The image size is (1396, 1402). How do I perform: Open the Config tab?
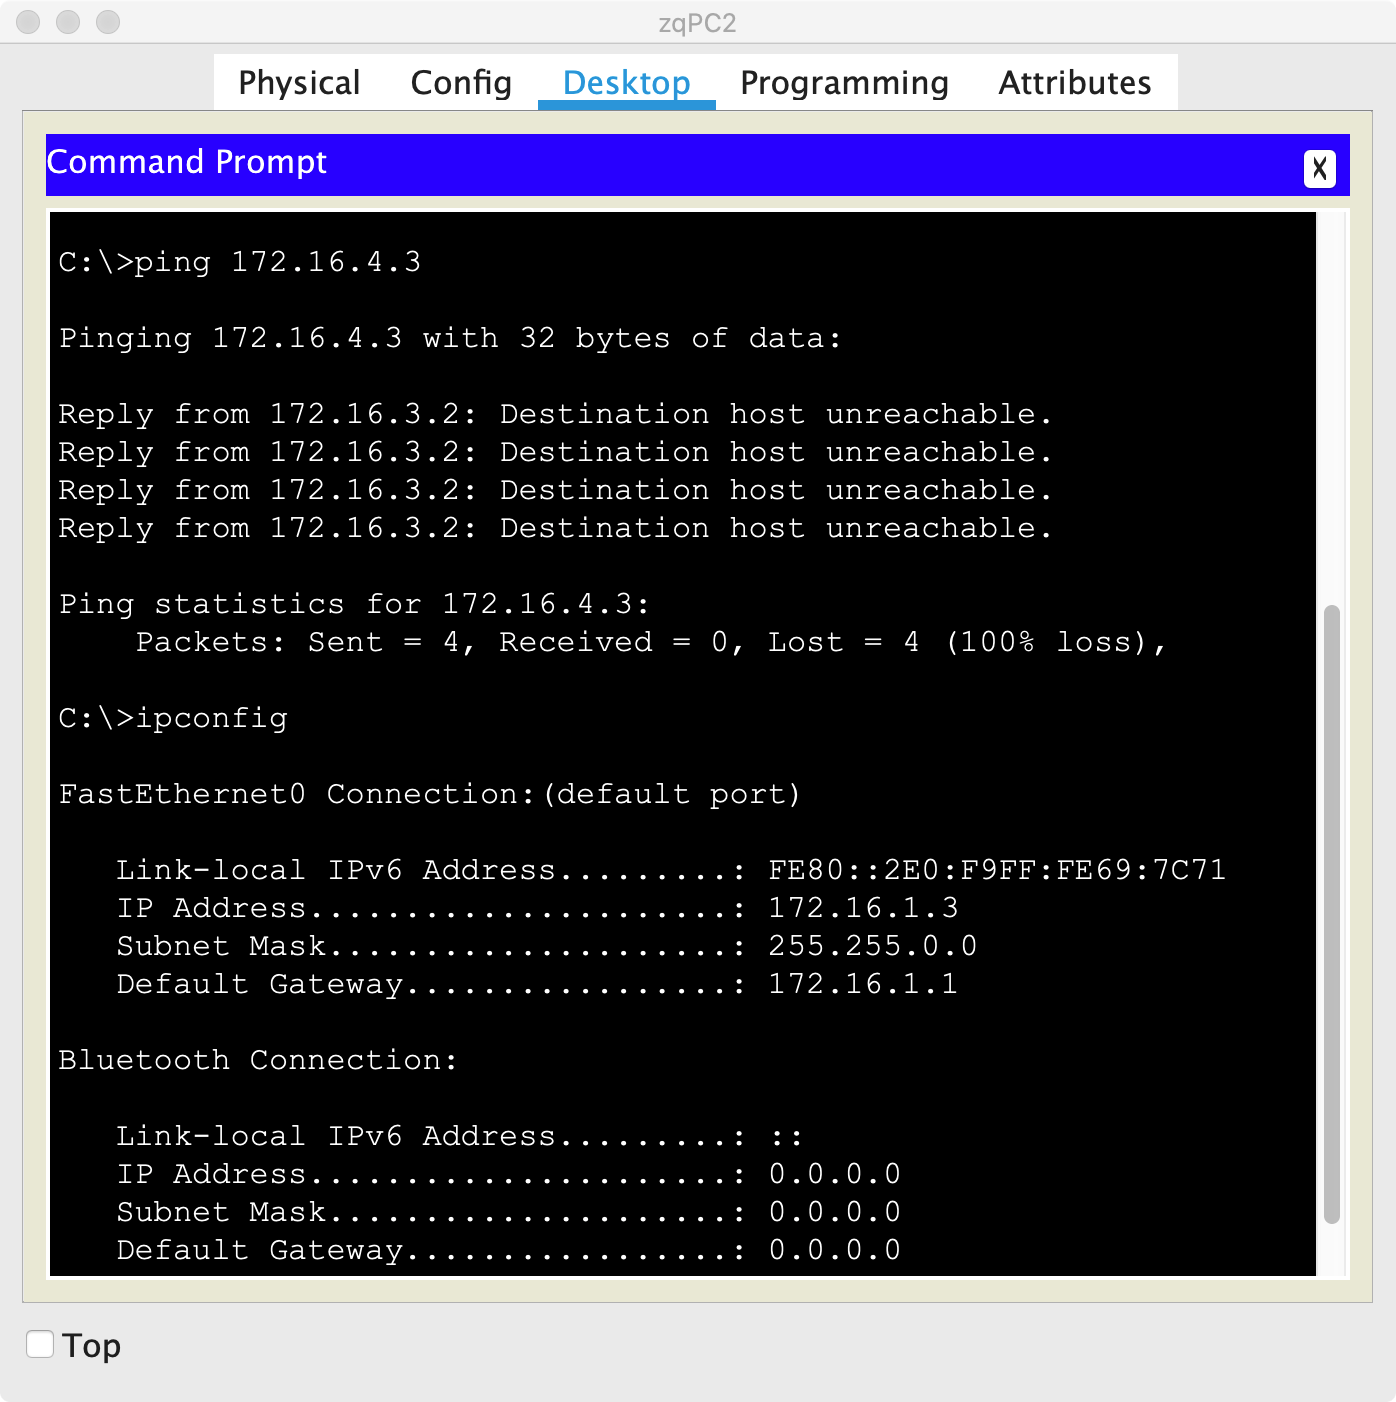461,82
